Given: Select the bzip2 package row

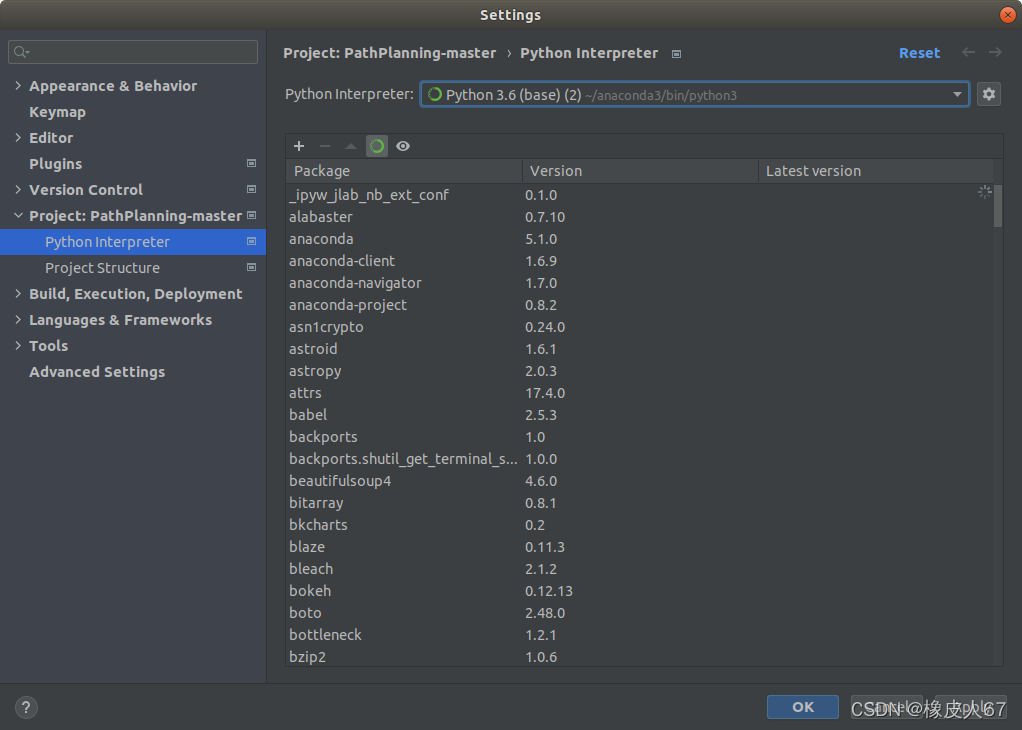Looking at the screenshot, I should [639, 656].
